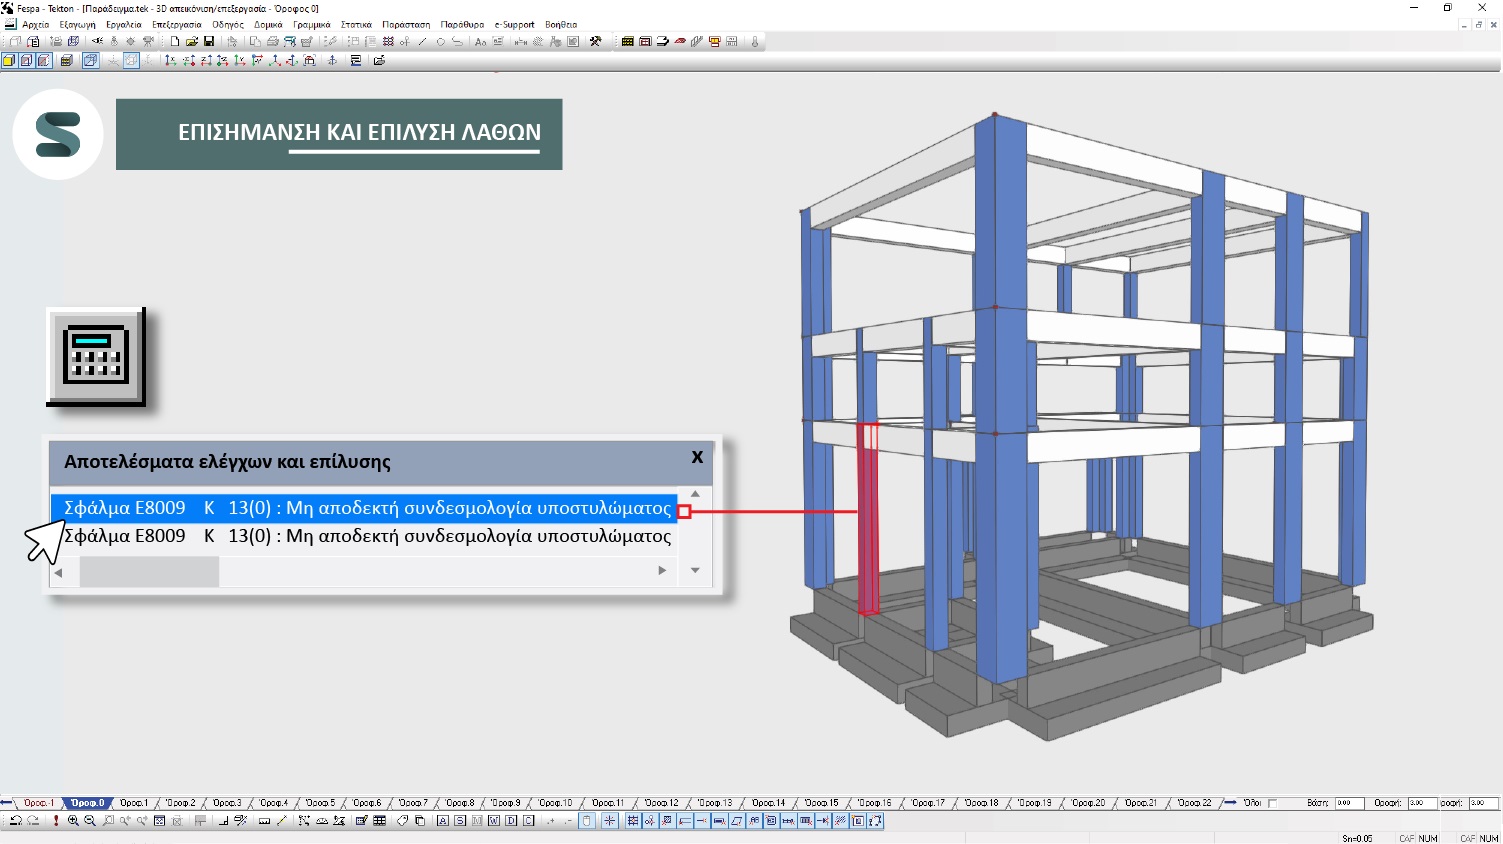Select the second Σφάλμα E8009 error row
This screenshot has width=1503, height=844.
366,536
